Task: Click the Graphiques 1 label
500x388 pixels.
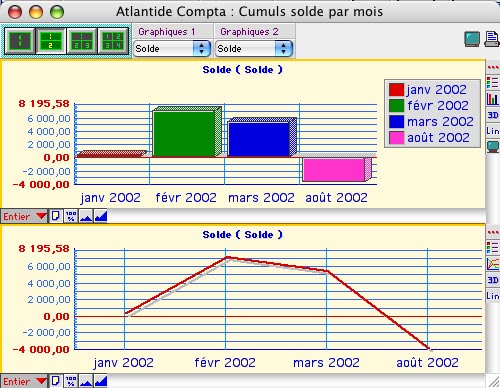Action: pos(166,32)
